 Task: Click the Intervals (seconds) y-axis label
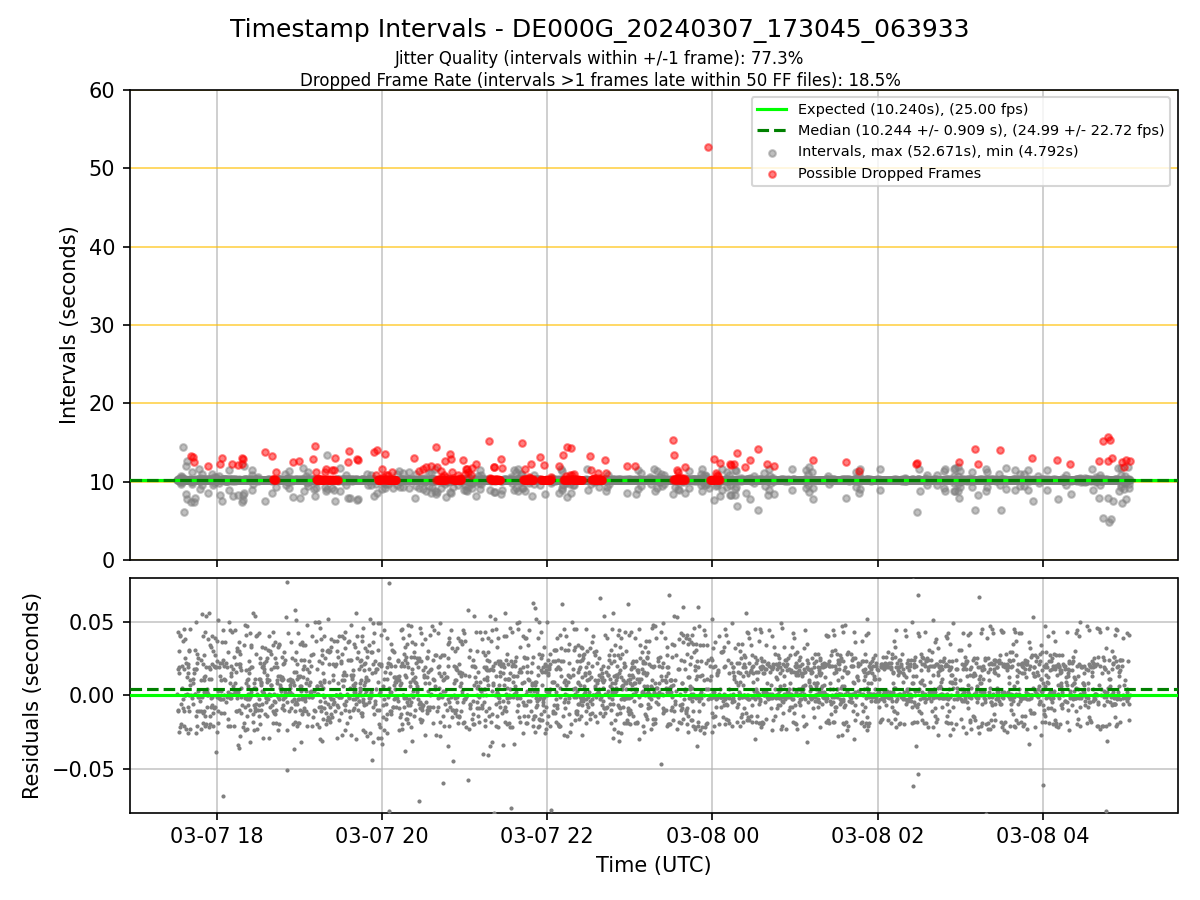coord(68,325)
